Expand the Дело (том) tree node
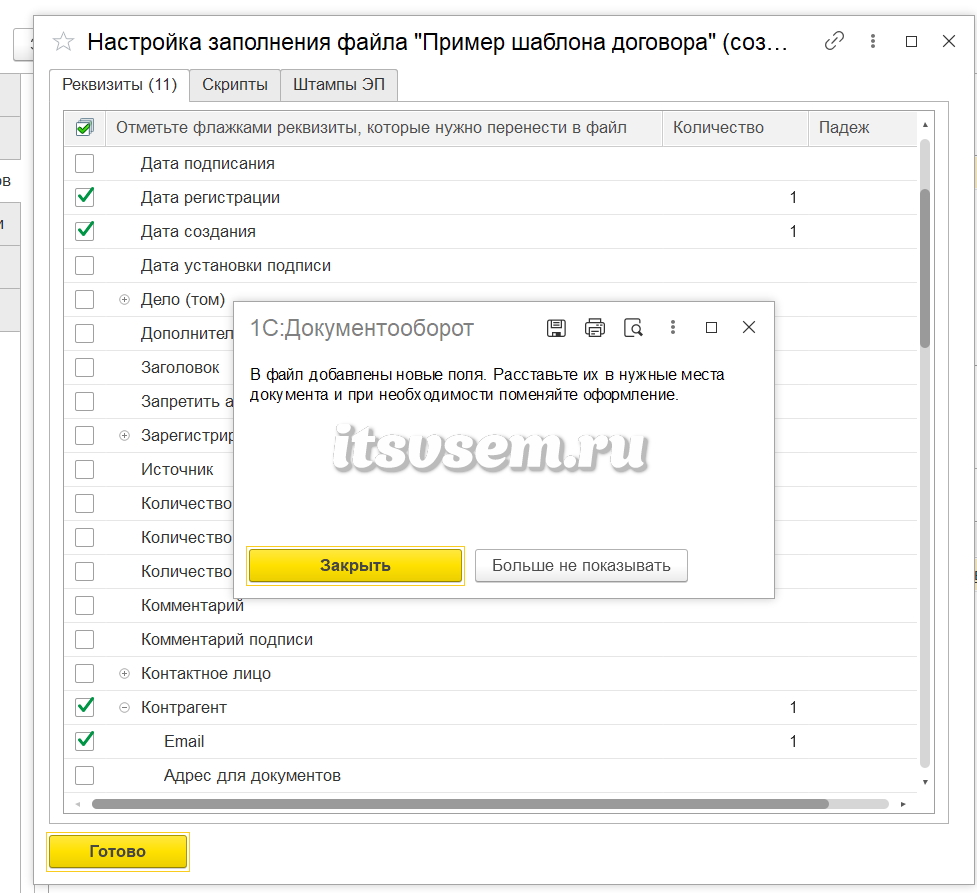Image resolution: width=977 pixels, height=893 pixels. [x=125, y=300]
